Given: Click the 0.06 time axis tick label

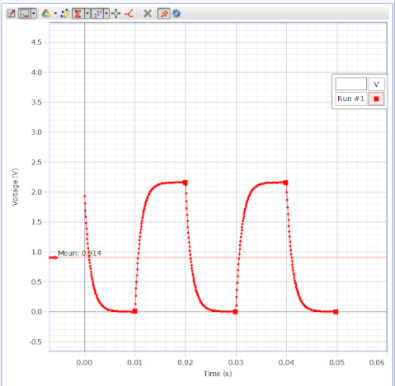Looking at the screenshot, I should pyautogui.click(x=377, y=362).
